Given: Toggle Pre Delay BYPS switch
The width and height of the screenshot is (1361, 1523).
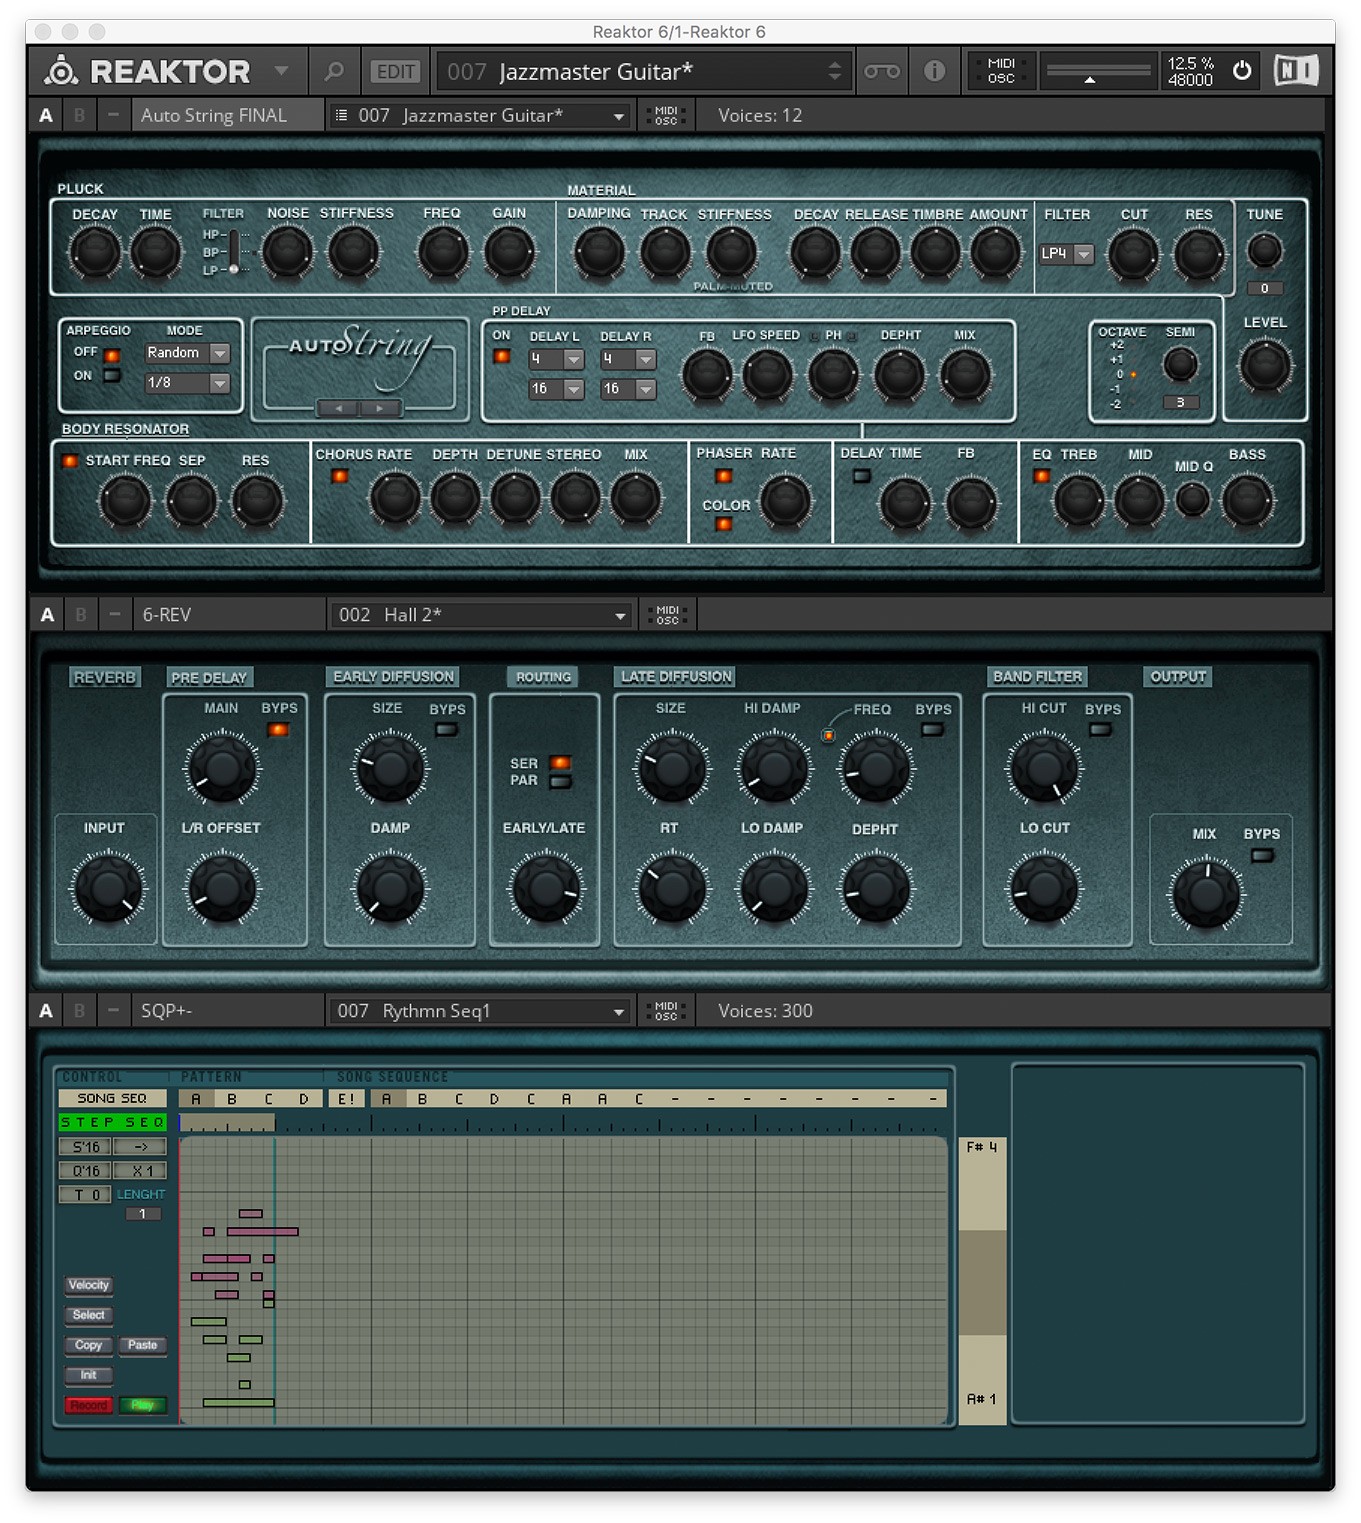Looking at the screenshot, I should point(278,730).
